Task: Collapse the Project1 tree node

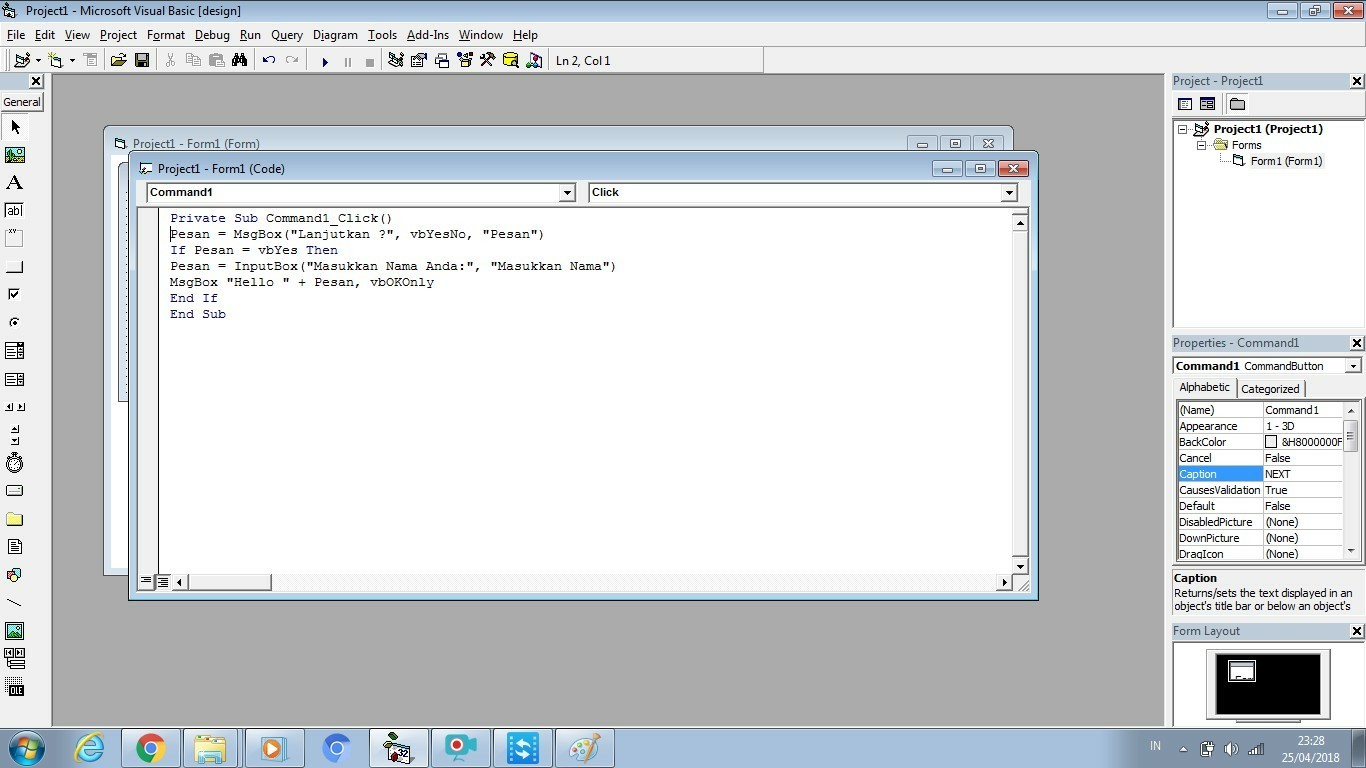Action: coord(1183,128)
